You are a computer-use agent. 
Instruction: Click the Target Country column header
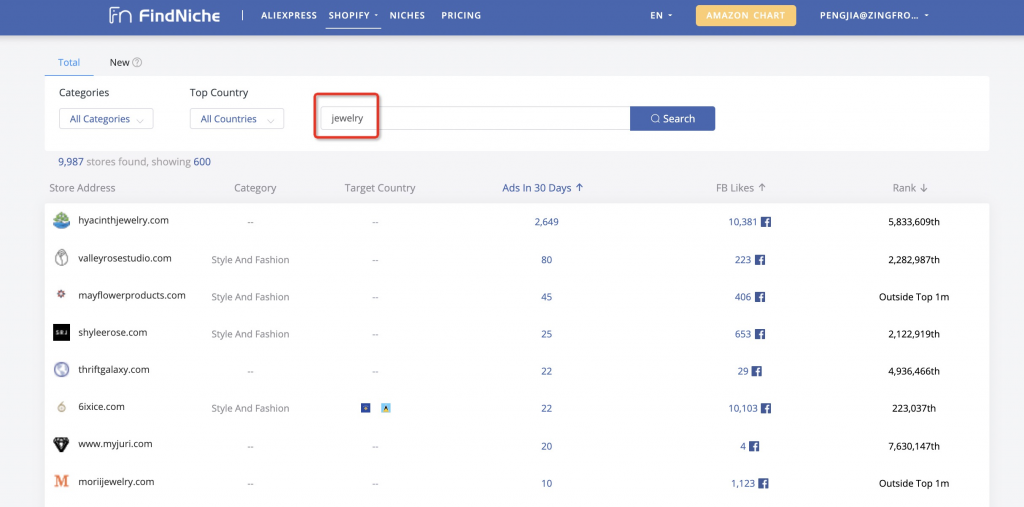coord(380,188)
